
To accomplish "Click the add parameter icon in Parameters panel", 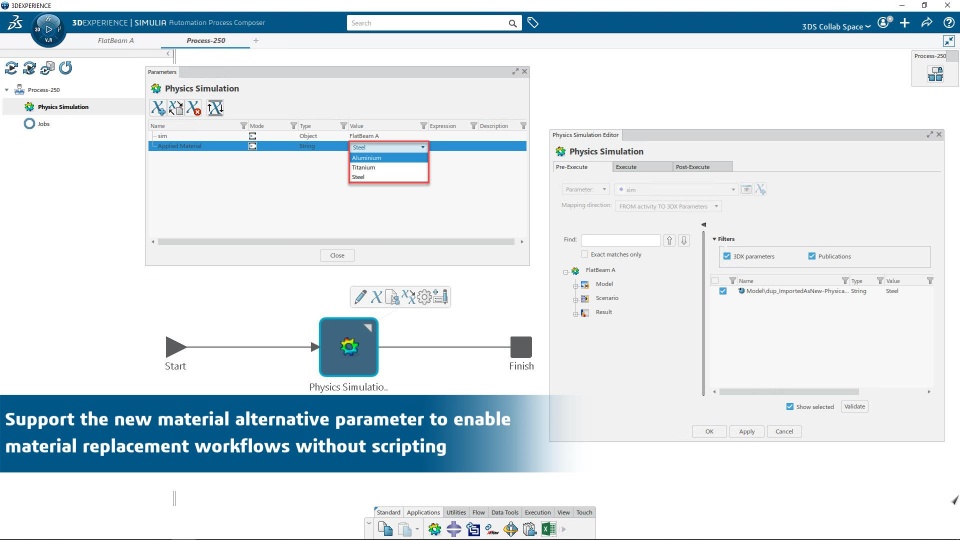I will pos(158,108).
